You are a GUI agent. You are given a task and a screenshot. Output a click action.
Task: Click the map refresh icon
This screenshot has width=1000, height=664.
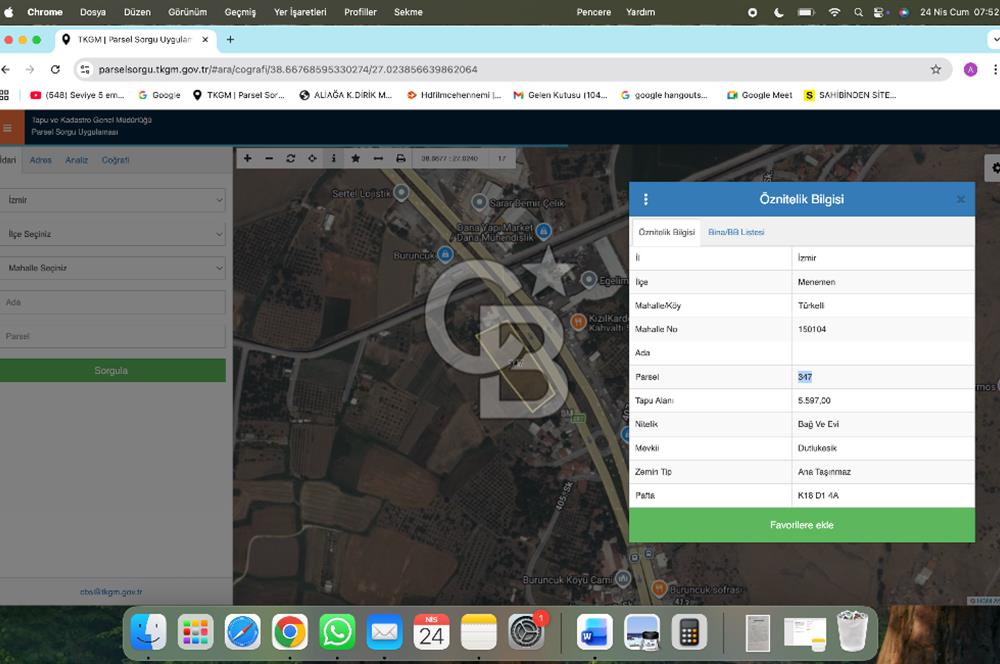coord(291,159)
